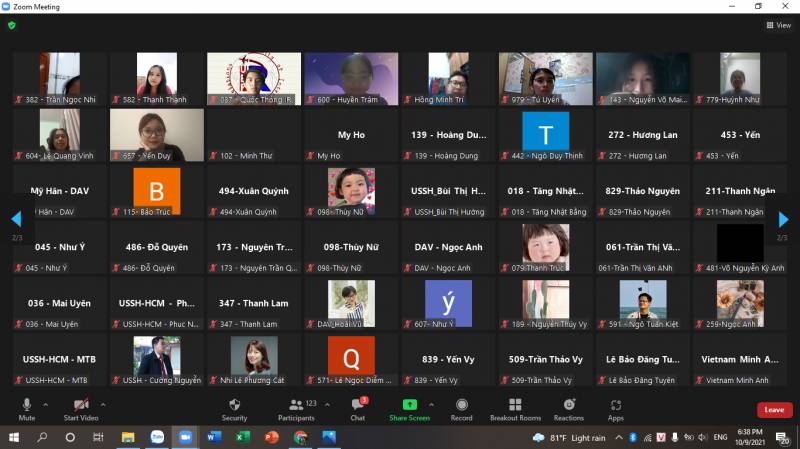The image size is (800, 449).
Task: Open Microsoft Word from the taskbar
Action: pyautogui.click(x=213, y=438)
